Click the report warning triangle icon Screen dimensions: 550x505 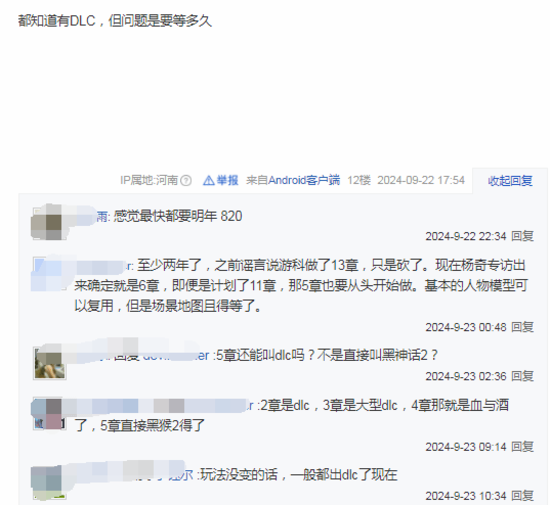208,180
